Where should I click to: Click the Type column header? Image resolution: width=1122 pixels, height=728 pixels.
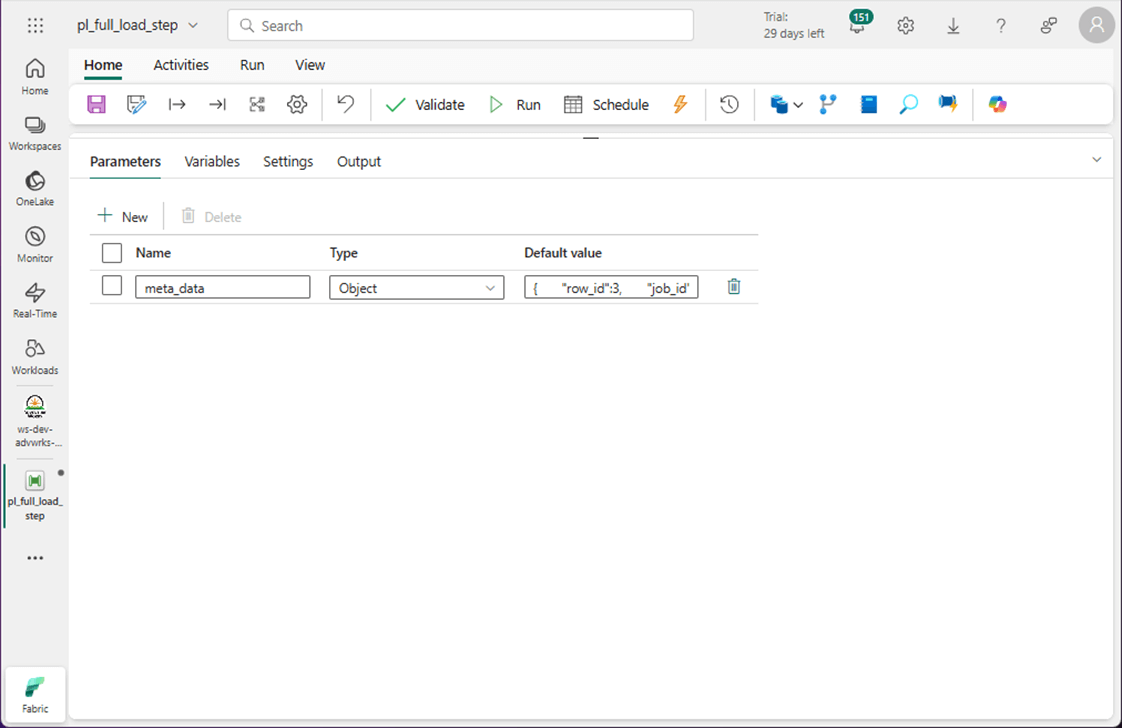coord(343,253)
